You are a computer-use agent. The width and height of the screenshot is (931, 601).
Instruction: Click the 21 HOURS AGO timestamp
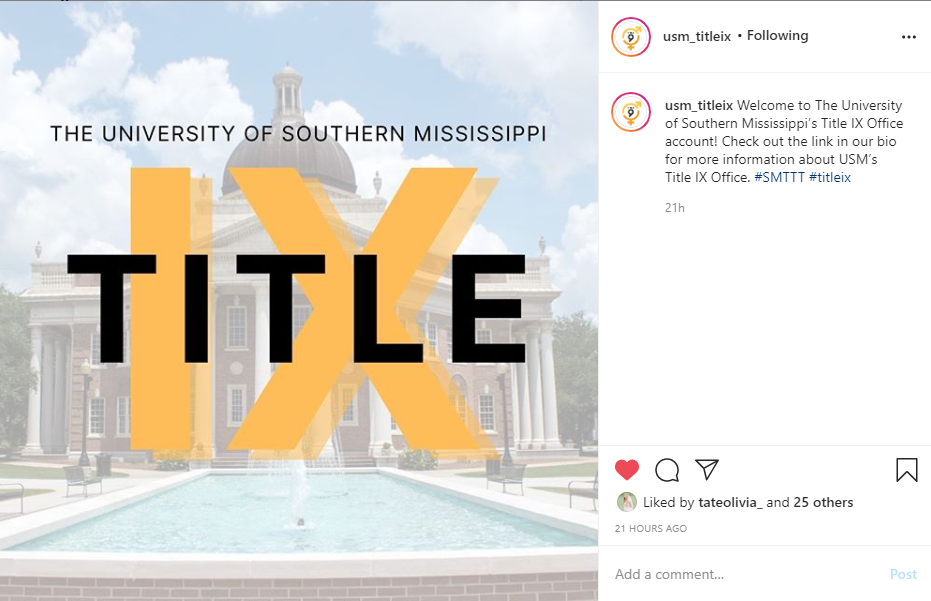click(x=651, y=529)
